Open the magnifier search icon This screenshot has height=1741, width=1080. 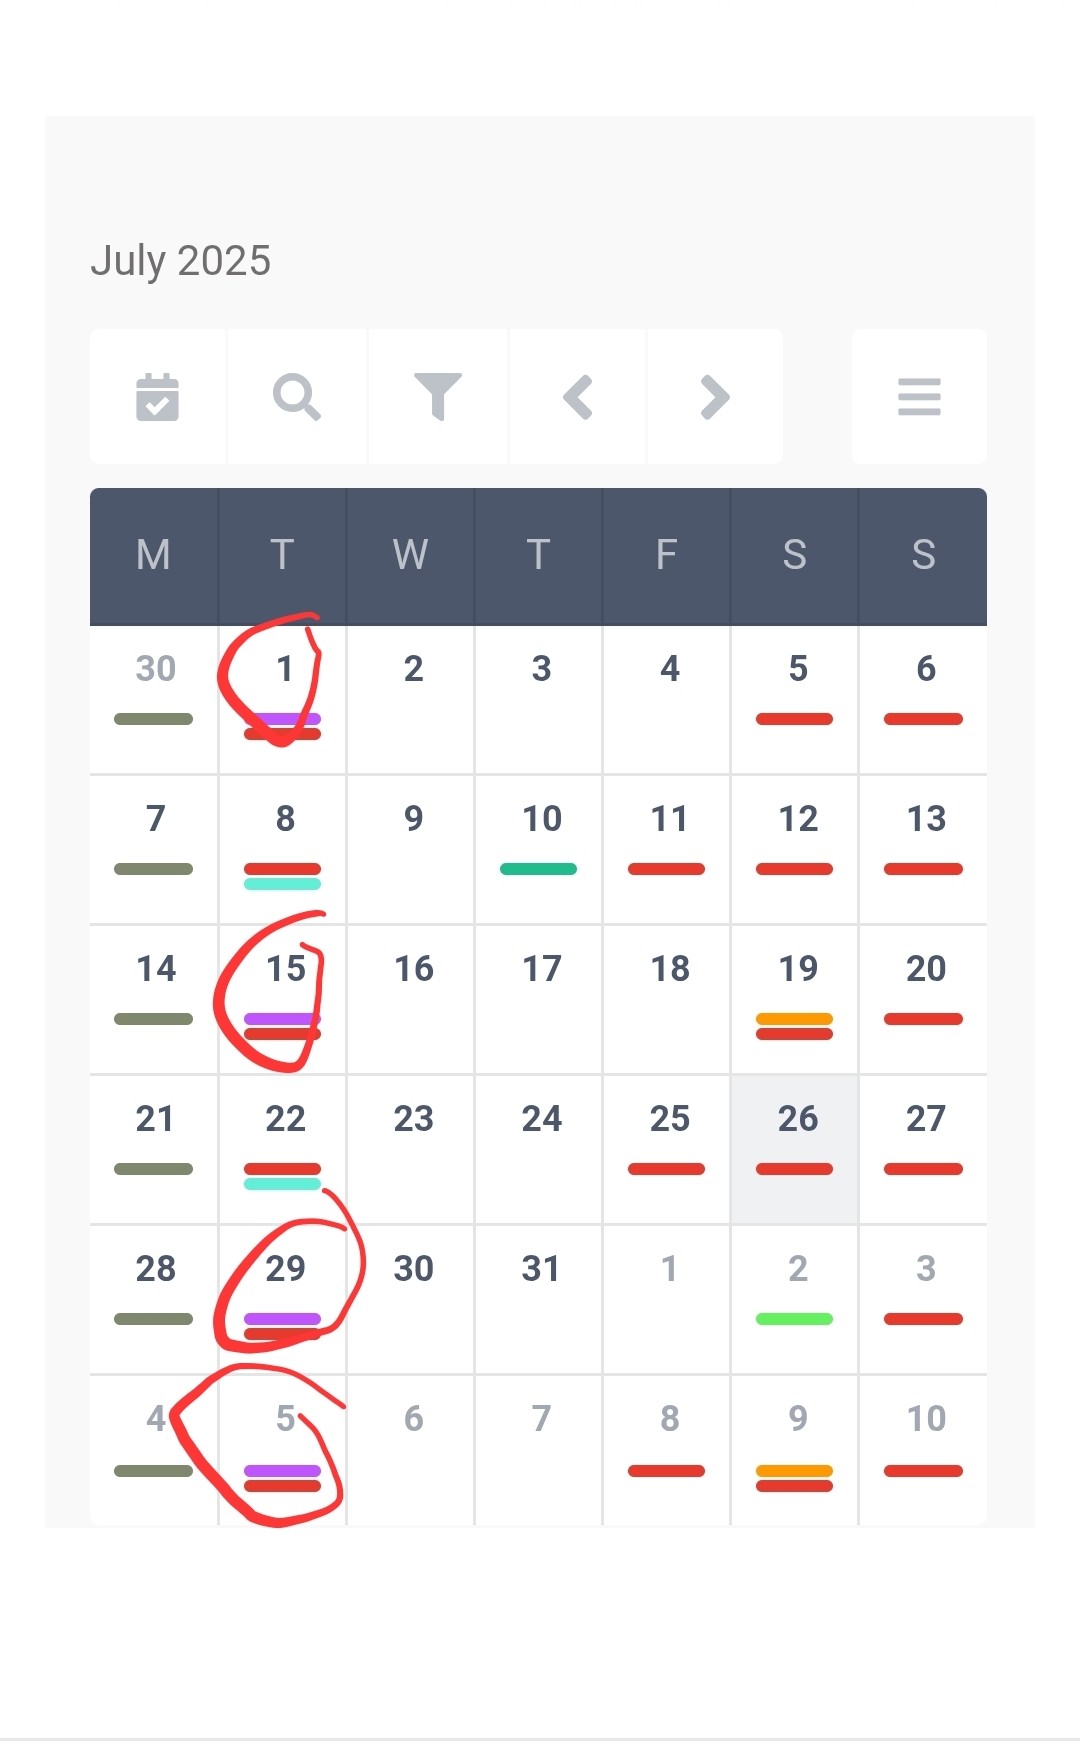pos(297,397)
